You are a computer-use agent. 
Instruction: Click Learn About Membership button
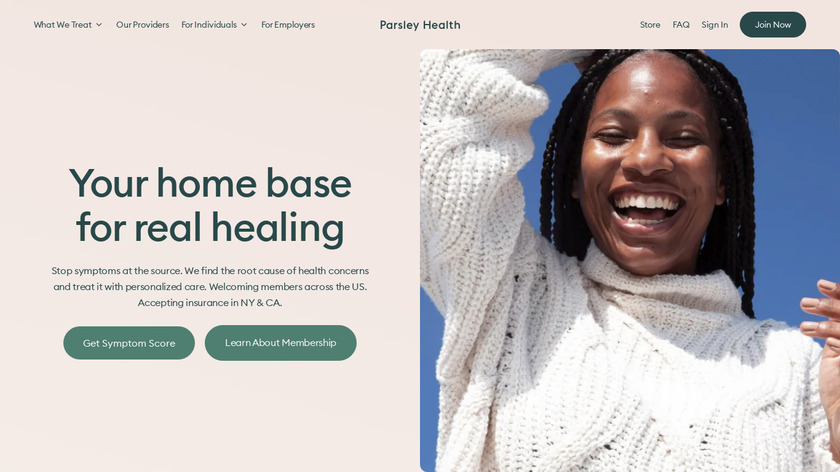coord(280,343)
